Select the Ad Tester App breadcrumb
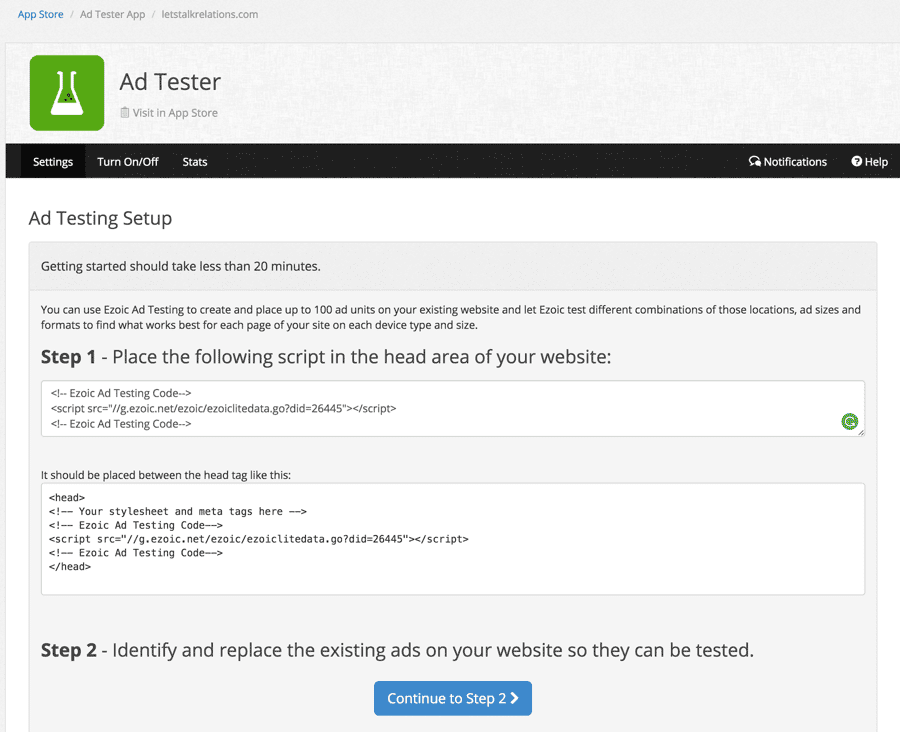 click(x=112, y=15)
